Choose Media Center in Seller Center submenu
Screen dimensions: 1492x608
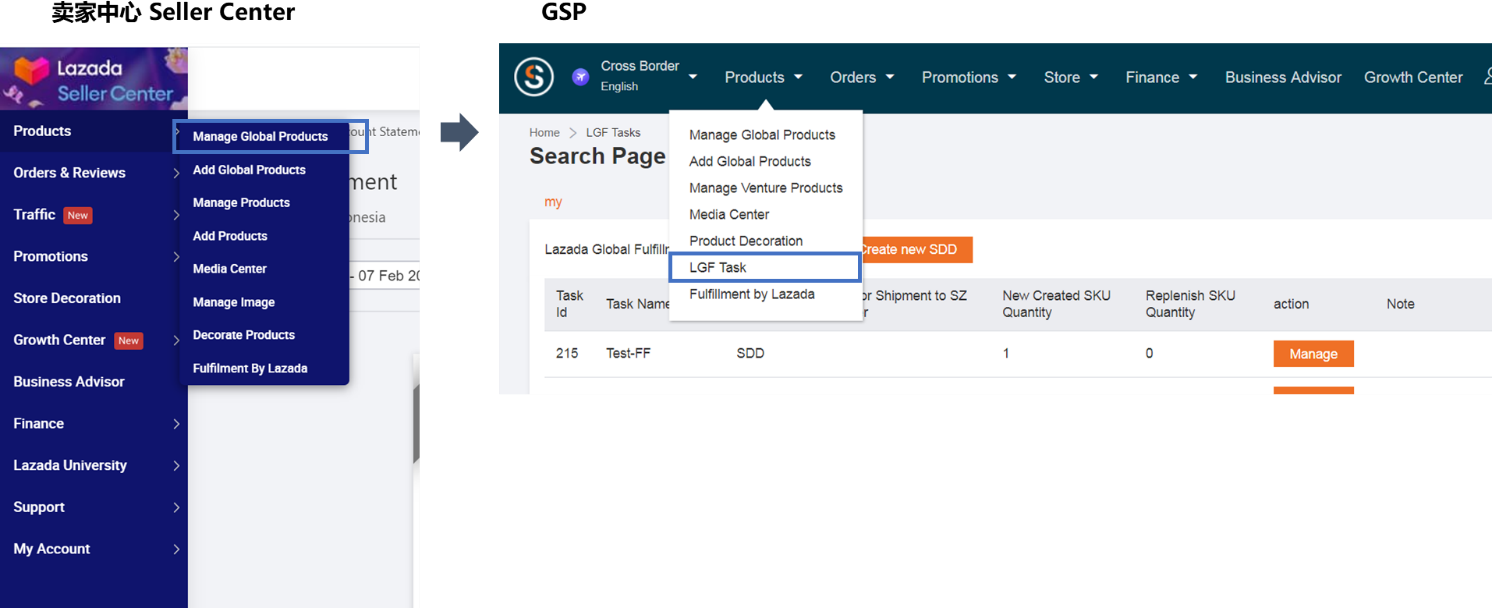[x=230, y=269]
